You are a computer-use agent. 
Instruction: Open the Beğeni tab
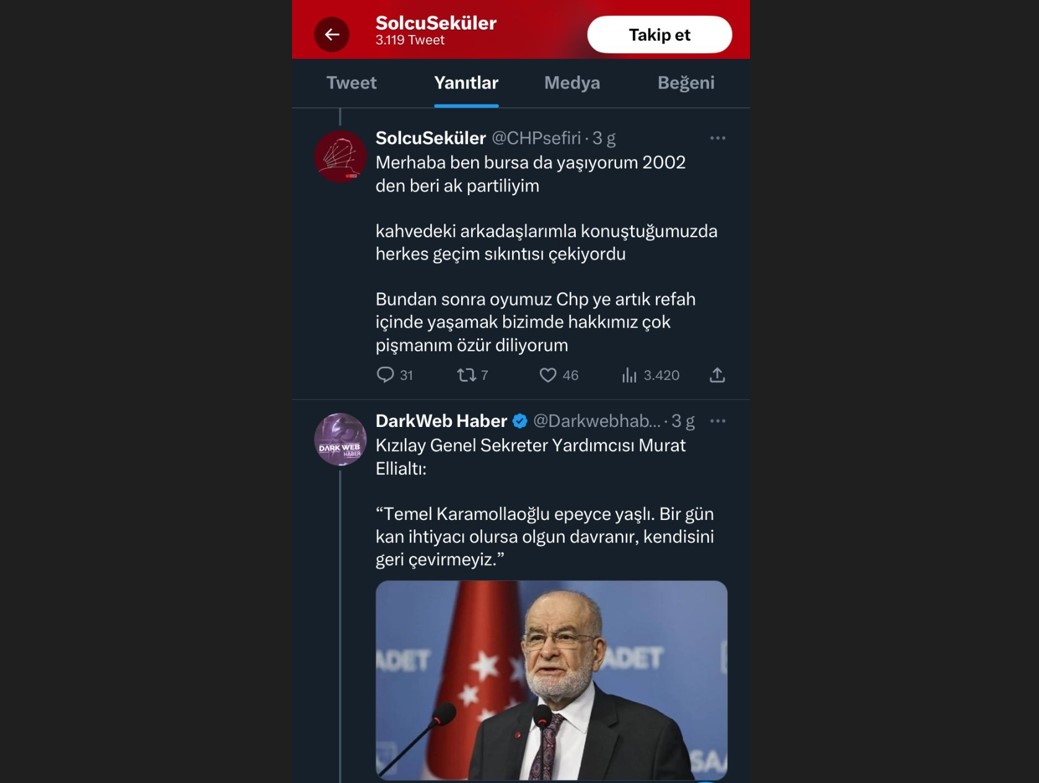tap(686, 83)
